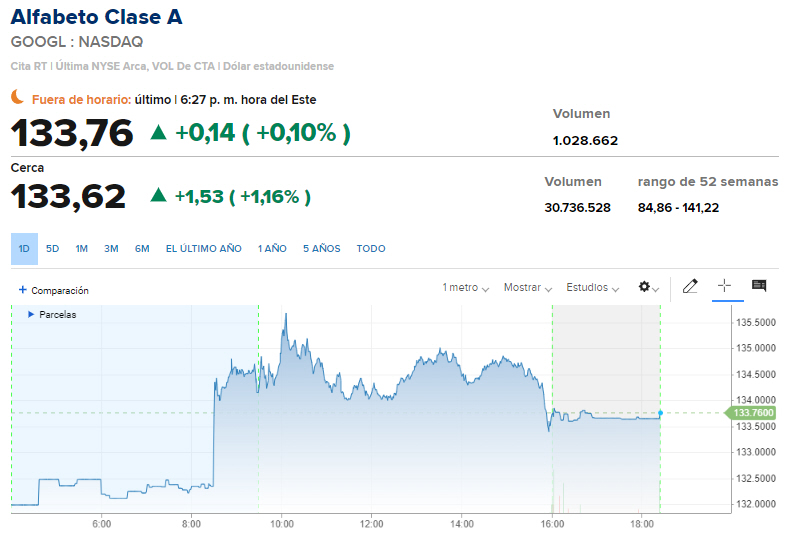Click the blue last-price dot on chart

coord(660,413)
